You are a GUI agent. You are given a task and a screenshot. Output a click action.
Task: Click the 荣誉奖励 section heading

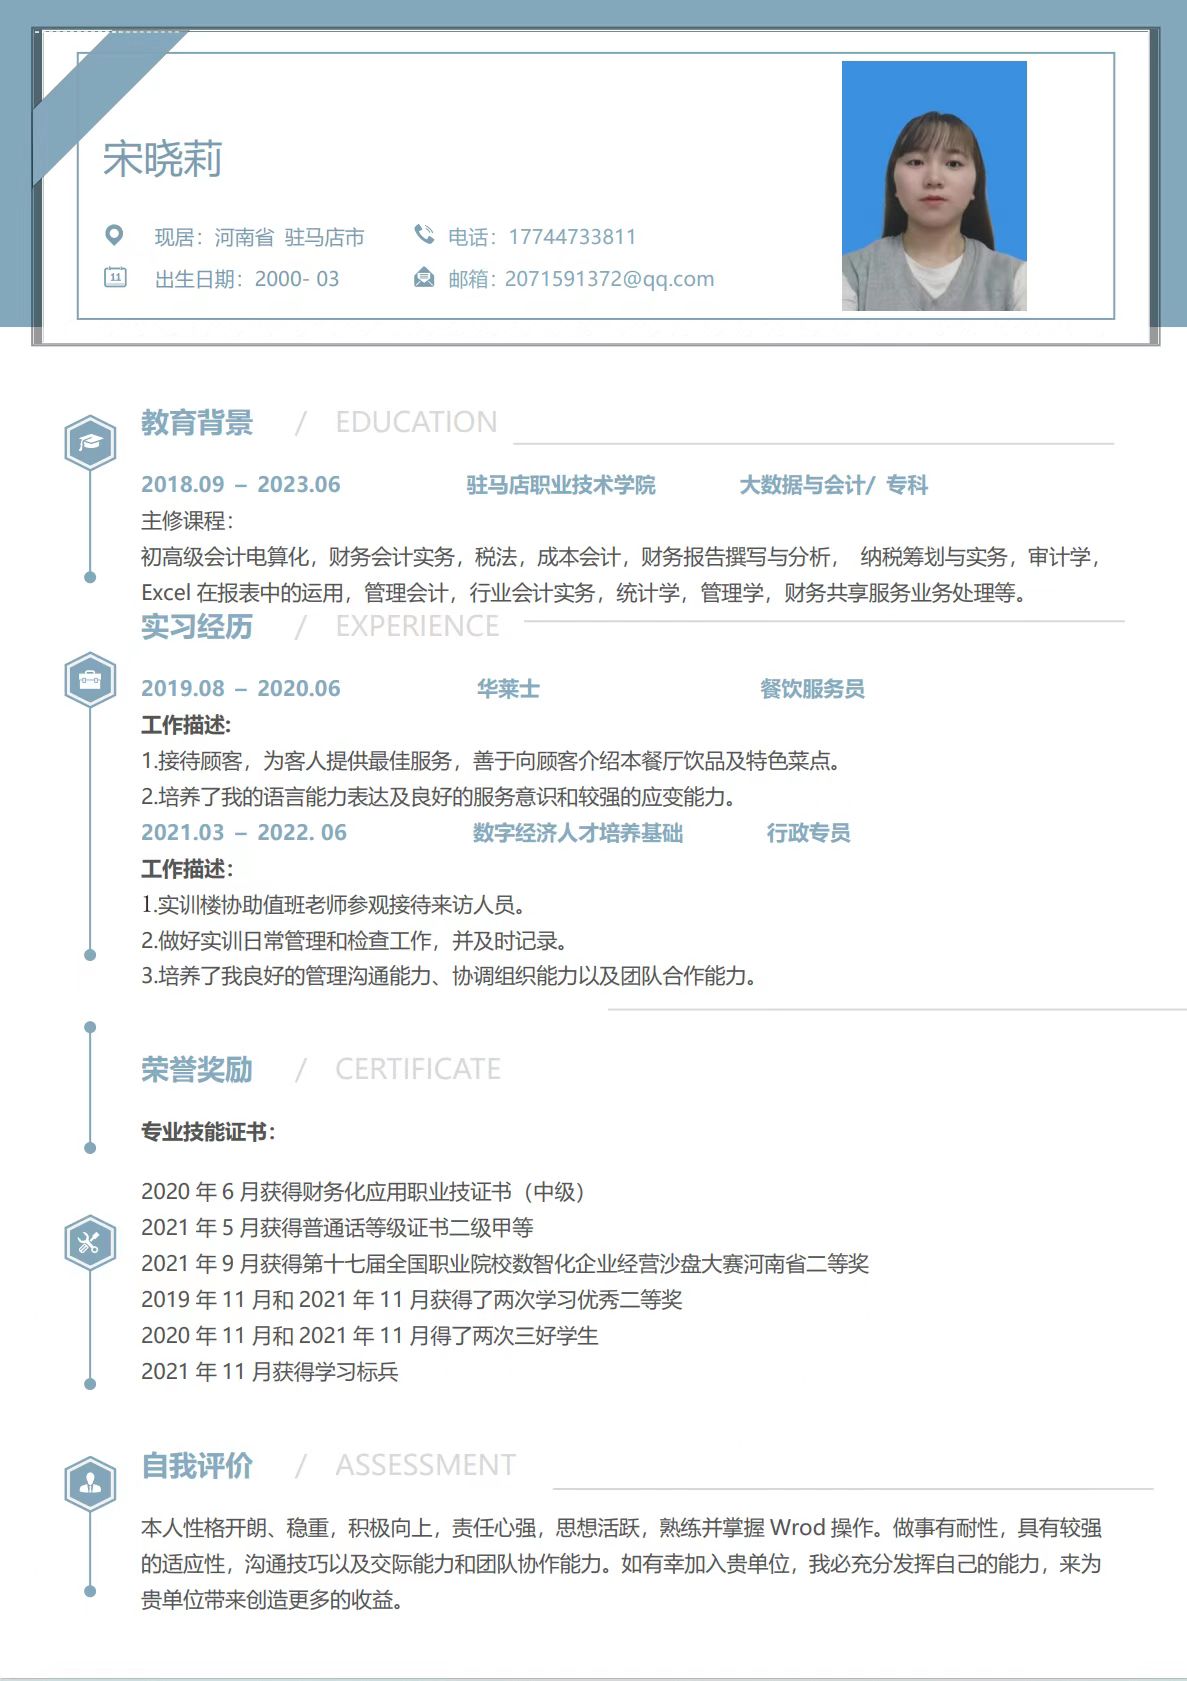[x=197, y=1069]
